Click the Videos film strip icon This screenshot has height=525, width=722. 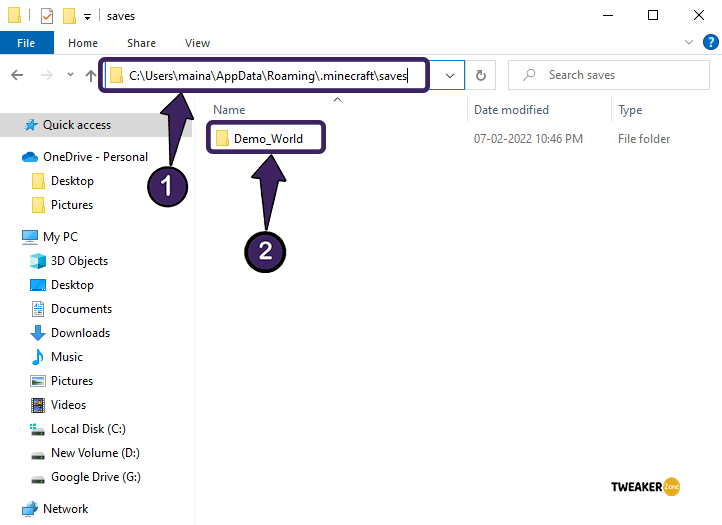coord(38,405)
